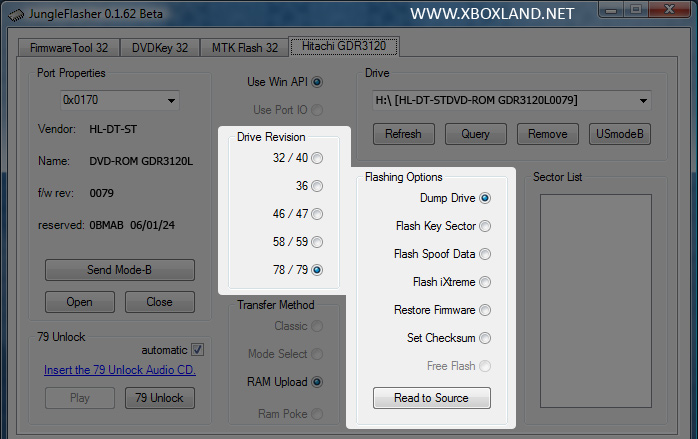The image size is (698, 439).
Task: Click the Close port button
Action: coord(160,302)
